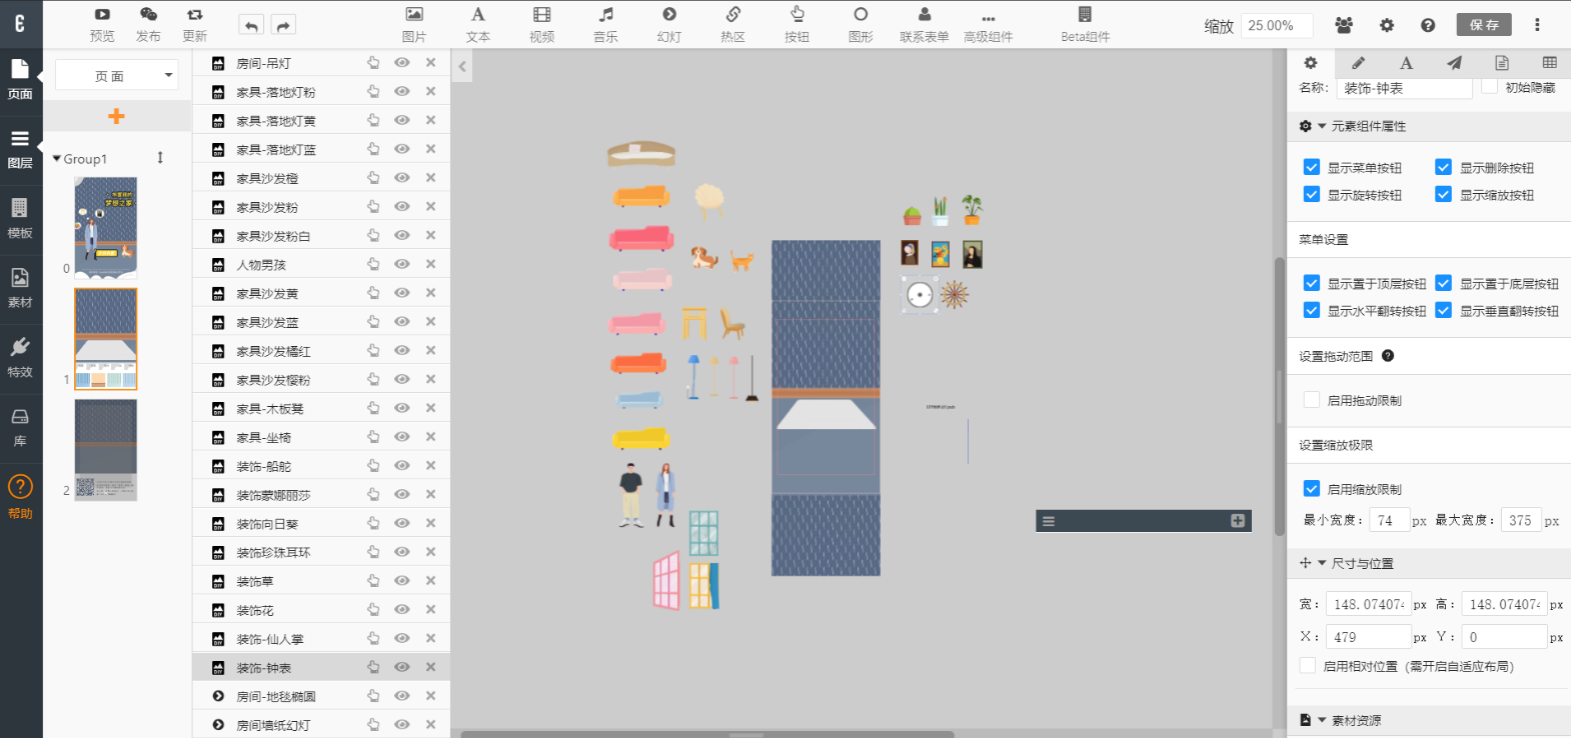The image size is (1571, 738).
Task: Open the 模板 templates tab
Action: (20, 218)
